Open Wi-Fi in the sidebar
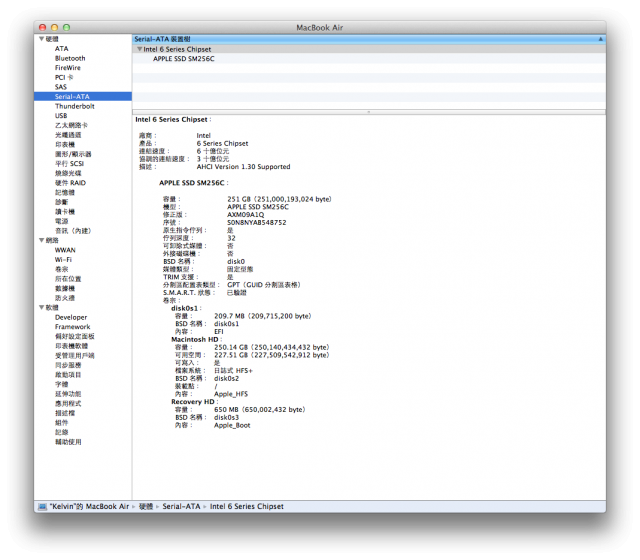The image size is (640, 560). [x=63, y=260]
